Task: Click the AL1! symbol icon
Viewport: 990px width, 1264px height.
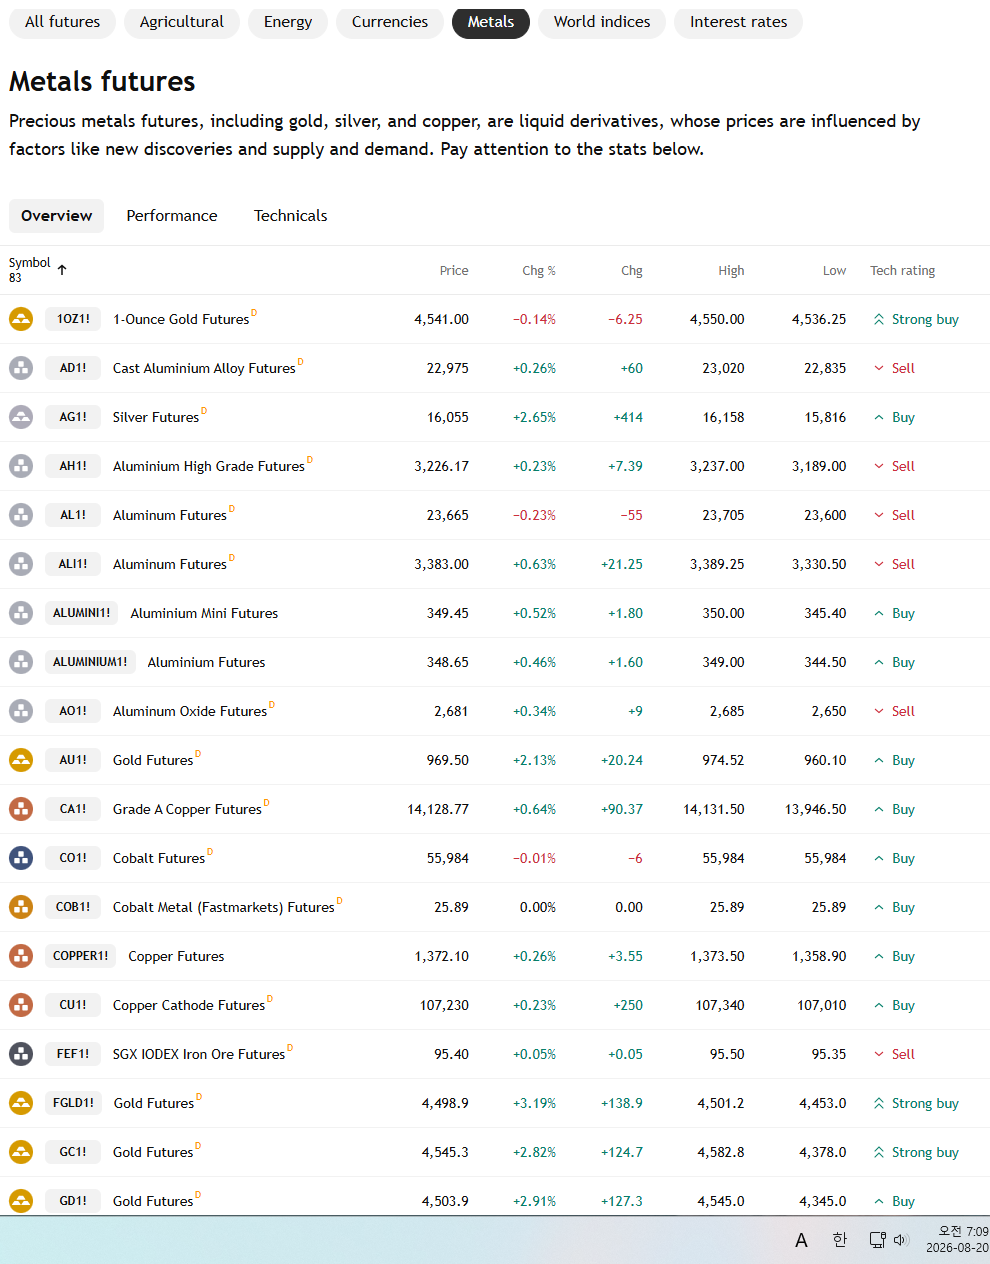Action: pos(21,515)
